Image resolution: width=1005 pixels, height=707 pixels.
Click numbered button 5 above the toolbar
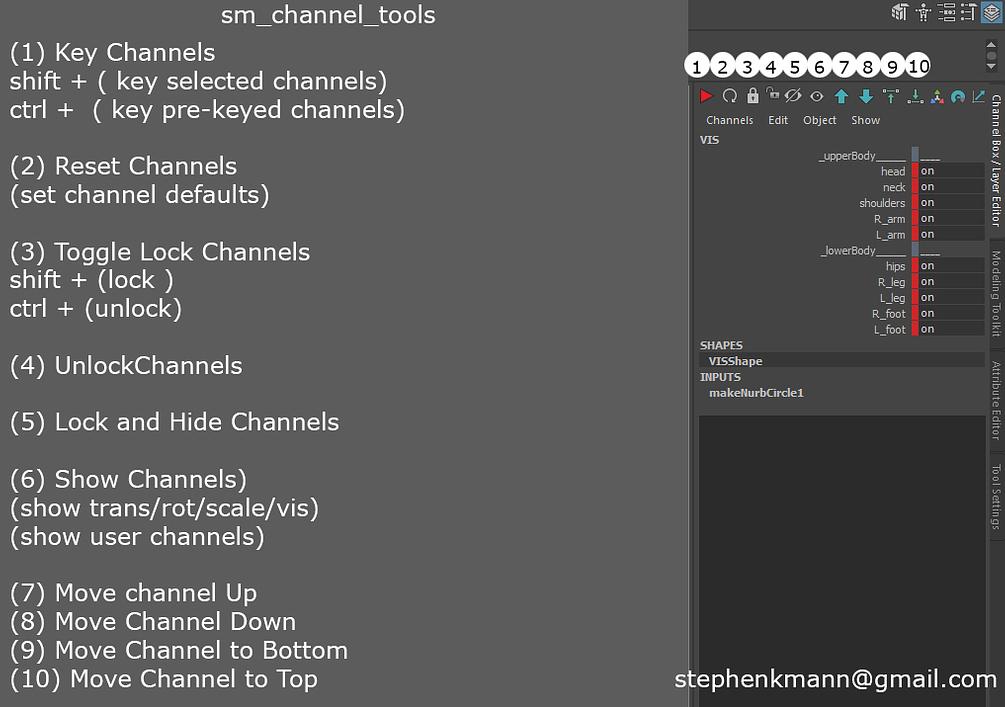click(794, 65)
